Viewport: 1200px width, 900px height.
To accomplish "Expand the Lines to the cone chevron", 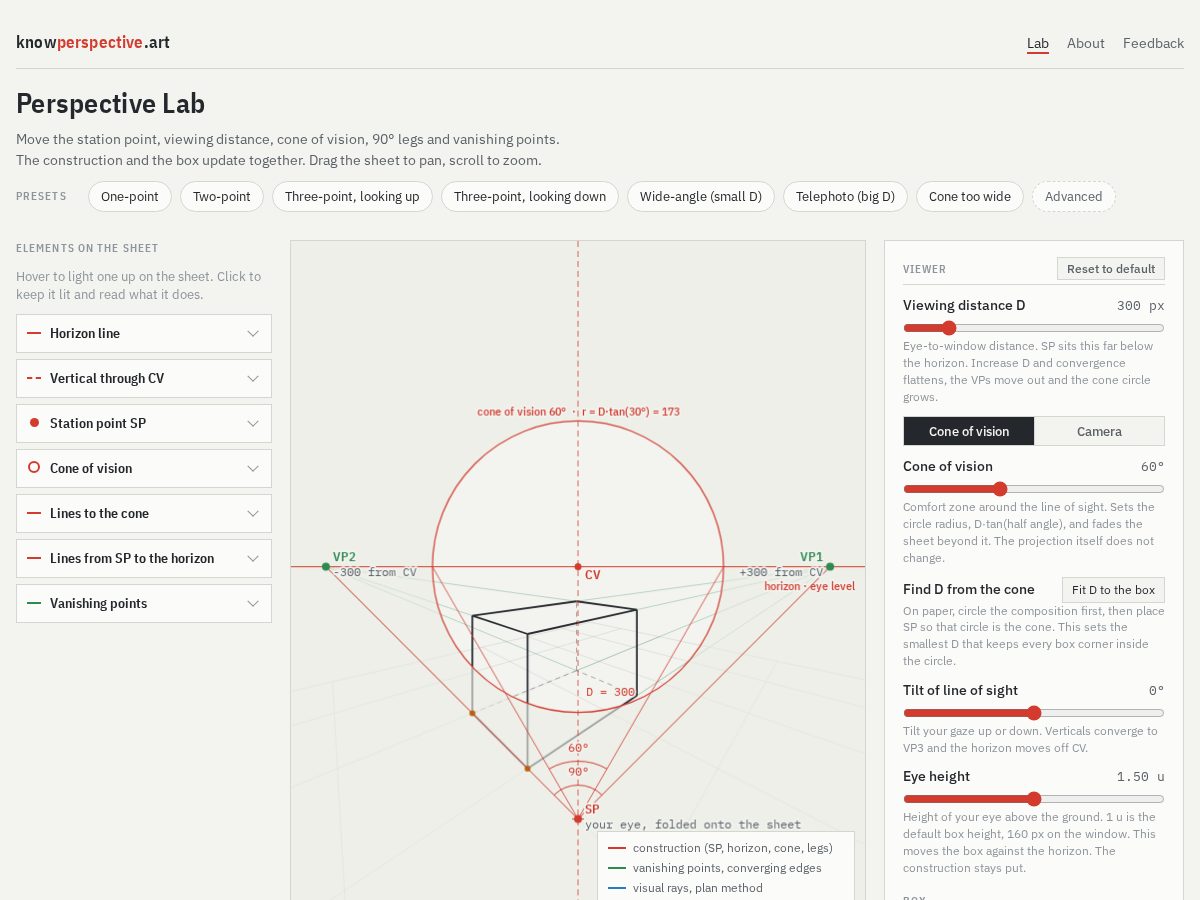I will click(x=253, y=514).
